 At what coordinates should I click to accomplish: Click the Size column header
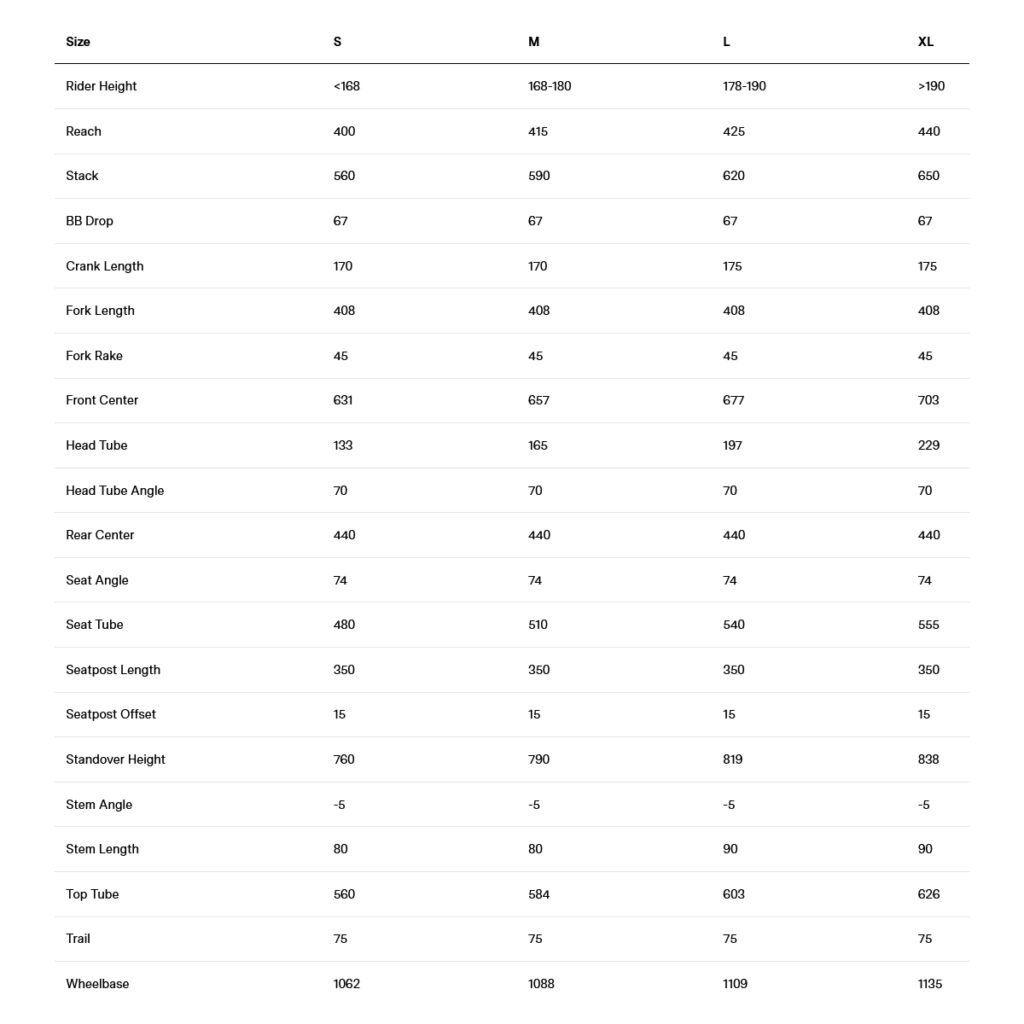pos(78,42)
